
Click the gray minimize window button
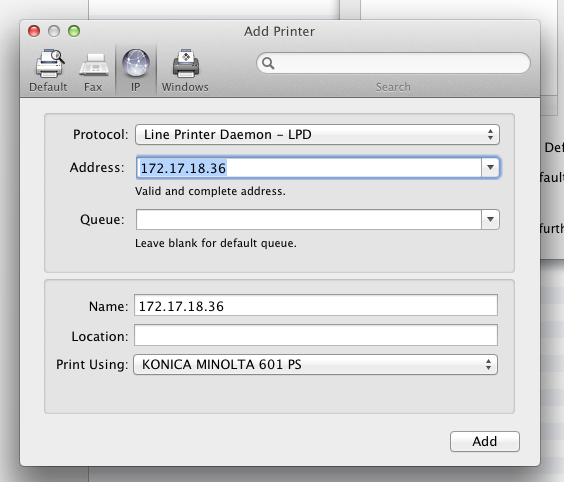(54, 31)
